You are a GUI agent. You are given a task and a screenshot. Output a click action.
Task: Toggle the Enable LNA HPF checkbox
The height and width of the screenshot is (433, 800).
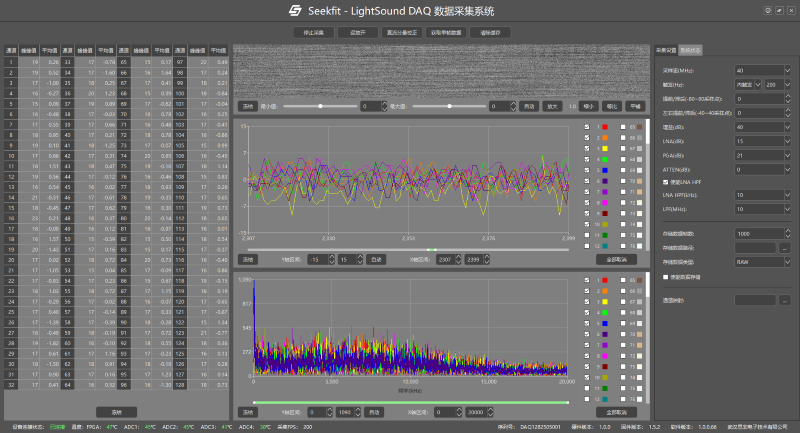pyautogui.click(x=665, y=182)
